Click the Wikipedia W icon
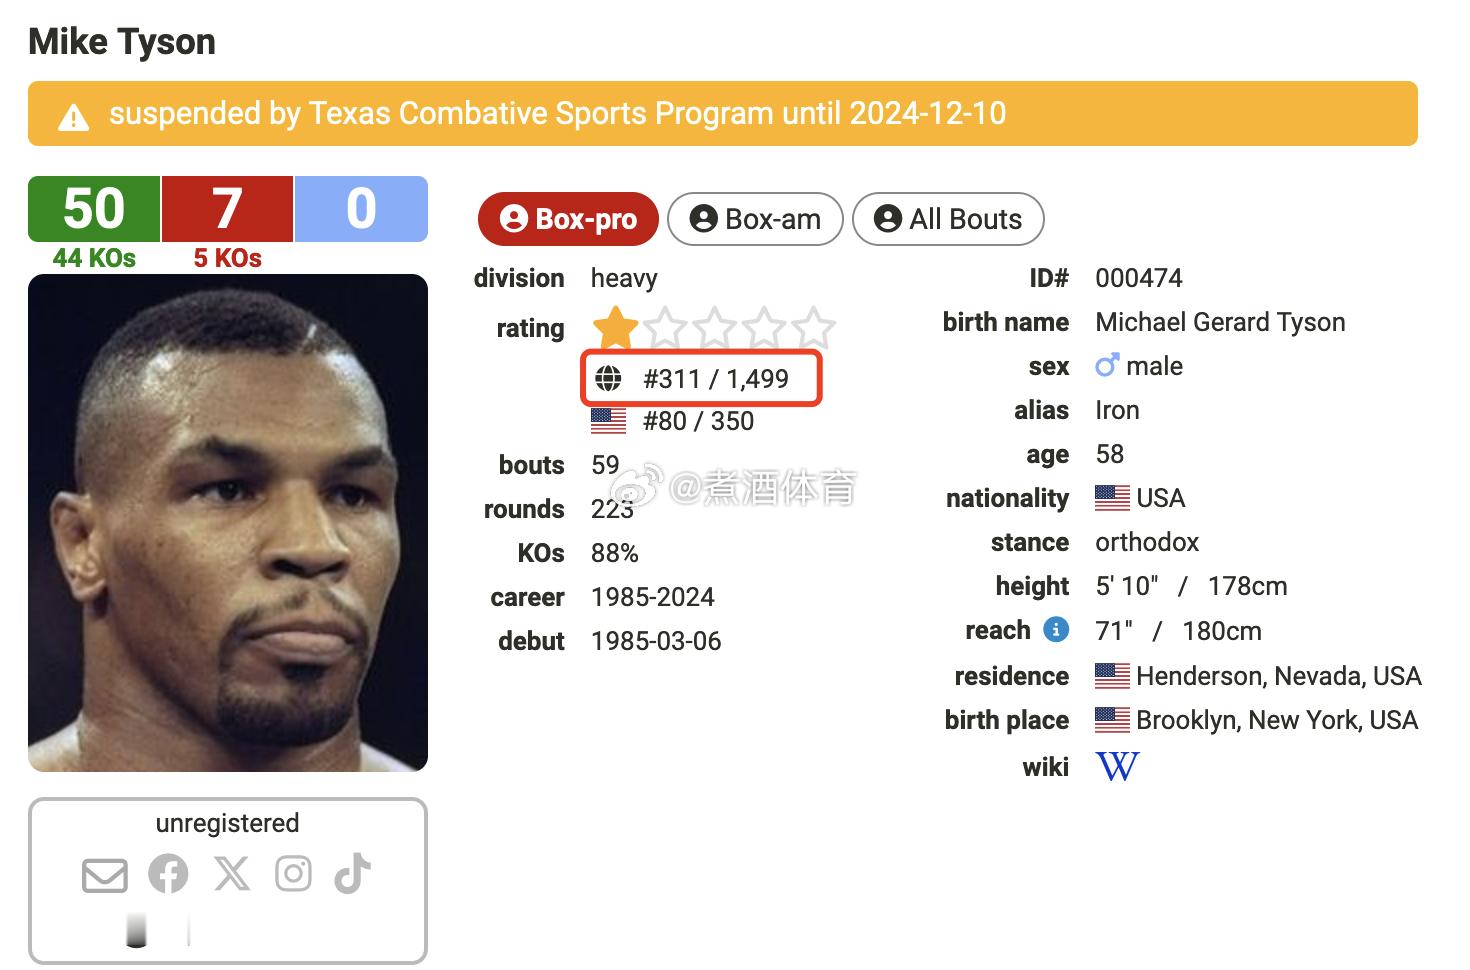The width and height of the screenshot is (1470, 970). (x=1117, y=767)
